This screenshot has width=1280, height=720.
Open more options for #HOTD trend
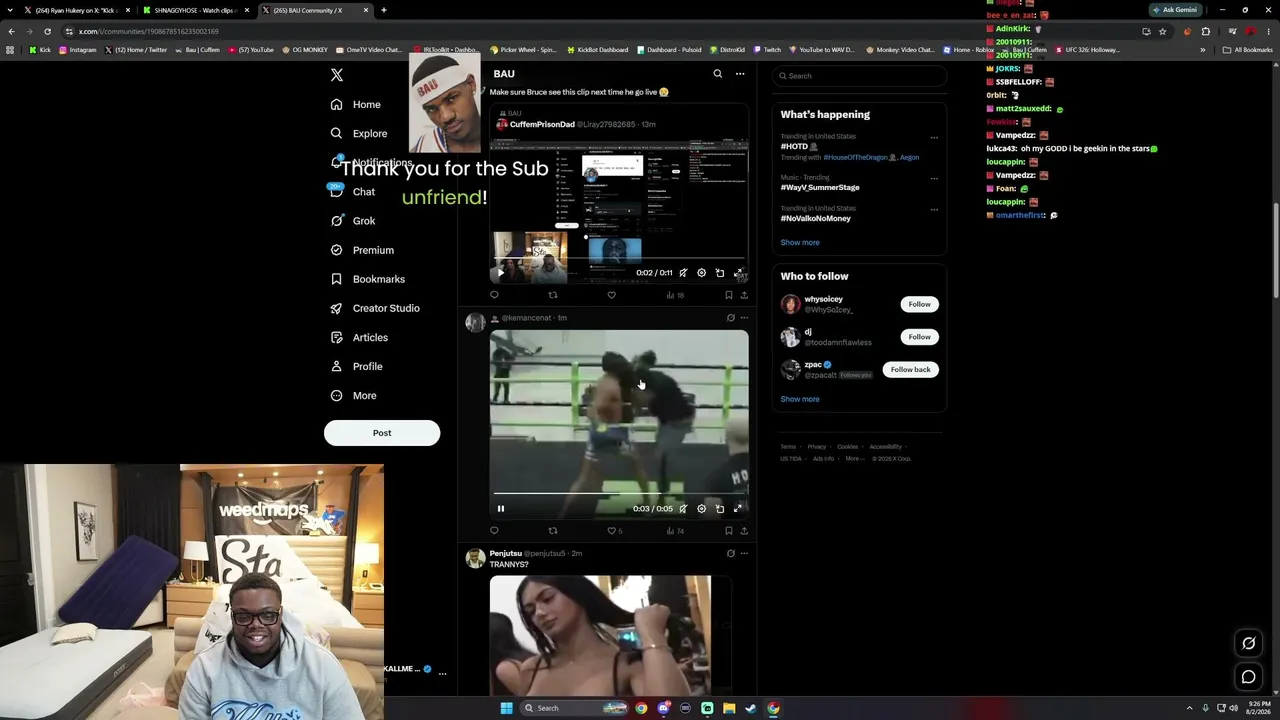tap(934, 138)
